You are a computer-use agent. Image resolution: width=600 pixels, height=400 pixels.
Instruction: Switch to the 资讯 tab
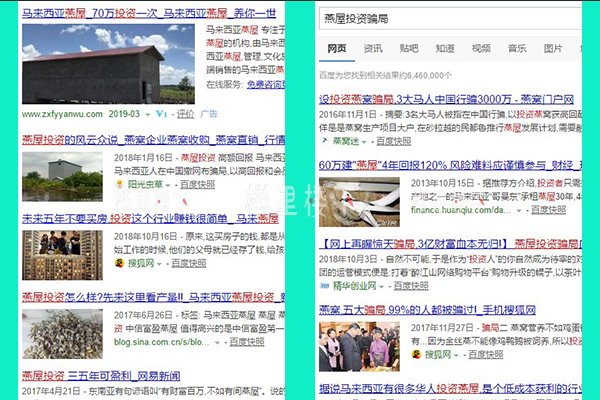coord(373,49)
